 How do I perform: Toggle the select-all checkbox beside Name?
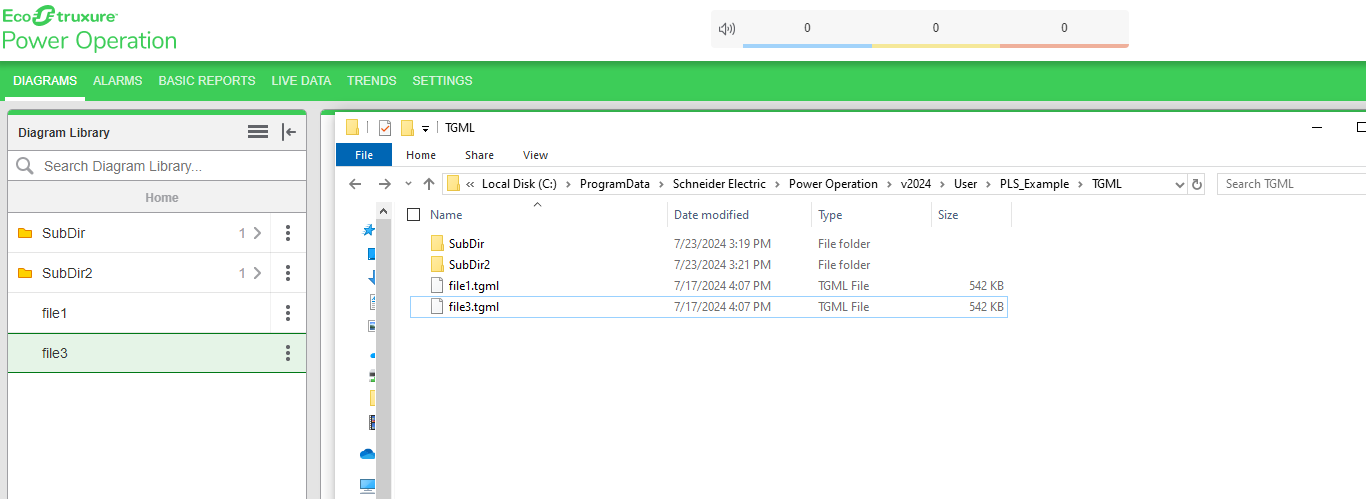coord(414,215)
